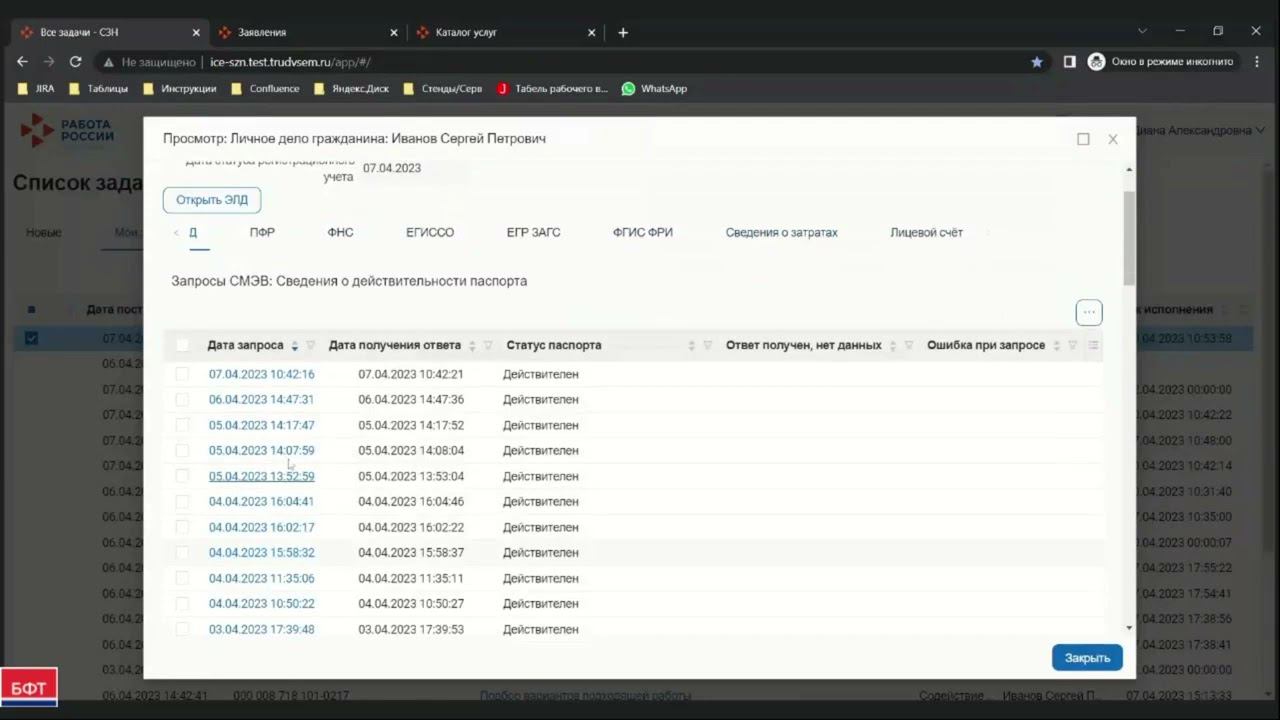The width and height of the screenshot is (1280, 720).
Task: Open the three-dots table actions menu
Action: pos(1089,312)
